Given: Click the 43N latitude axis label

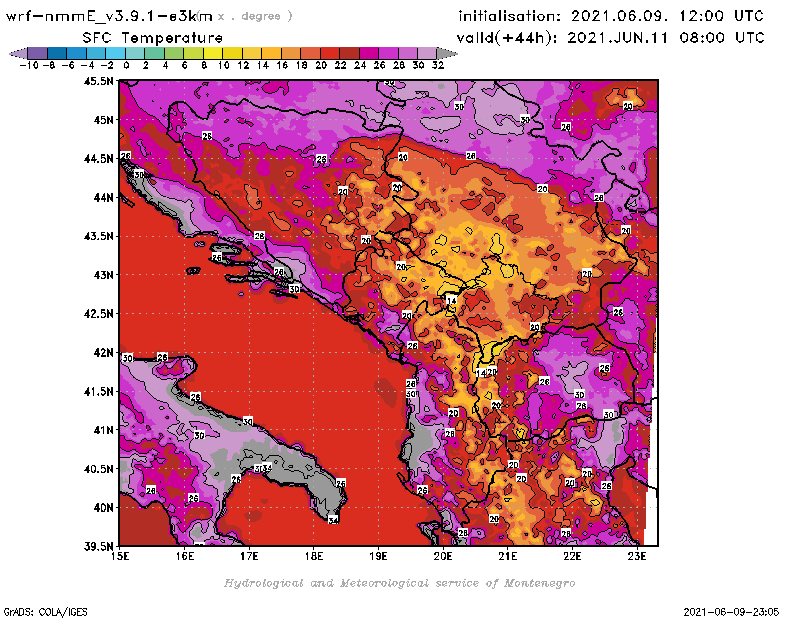Looking at the screenshot, I should click(x=103, y=275).
